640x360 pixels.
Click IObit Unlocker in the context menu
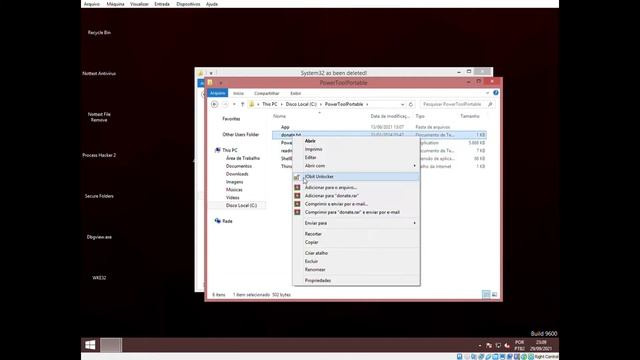click(356, 176)
